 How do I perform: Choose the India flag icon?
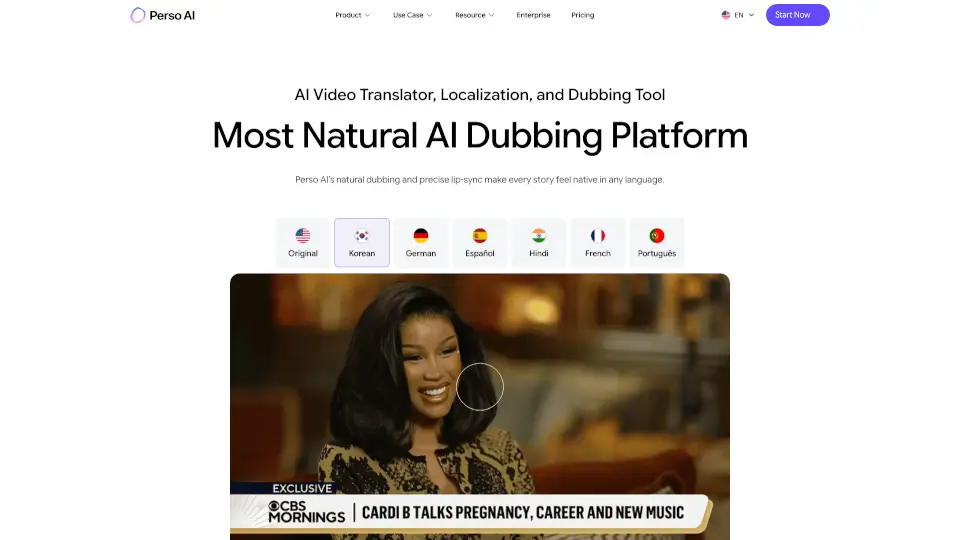point(539,236)
